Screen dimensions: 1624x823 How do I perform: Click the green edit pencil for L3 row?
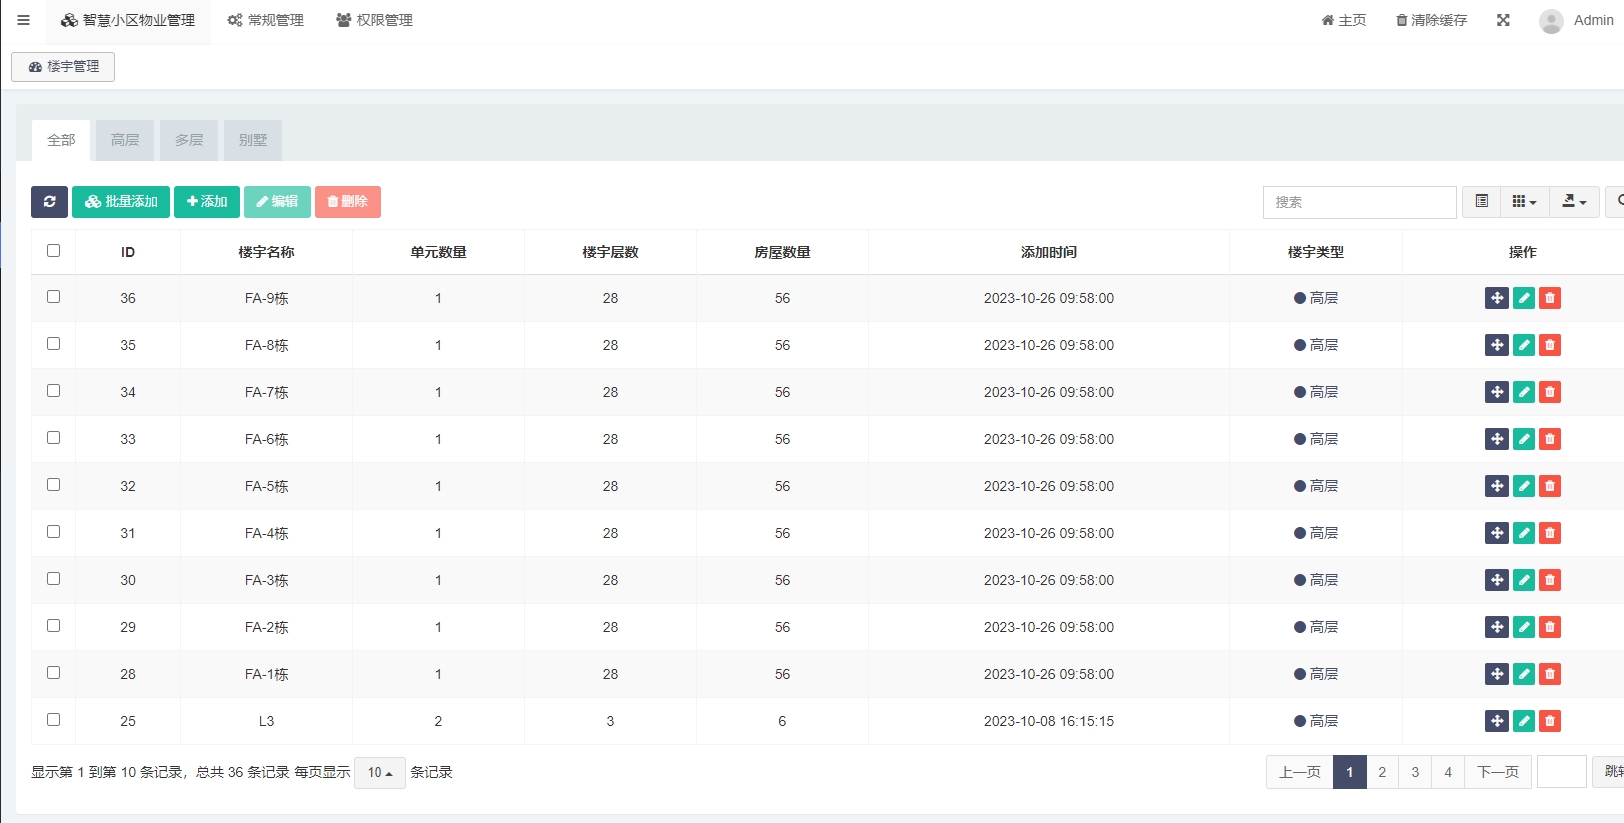pos(1523,721)
